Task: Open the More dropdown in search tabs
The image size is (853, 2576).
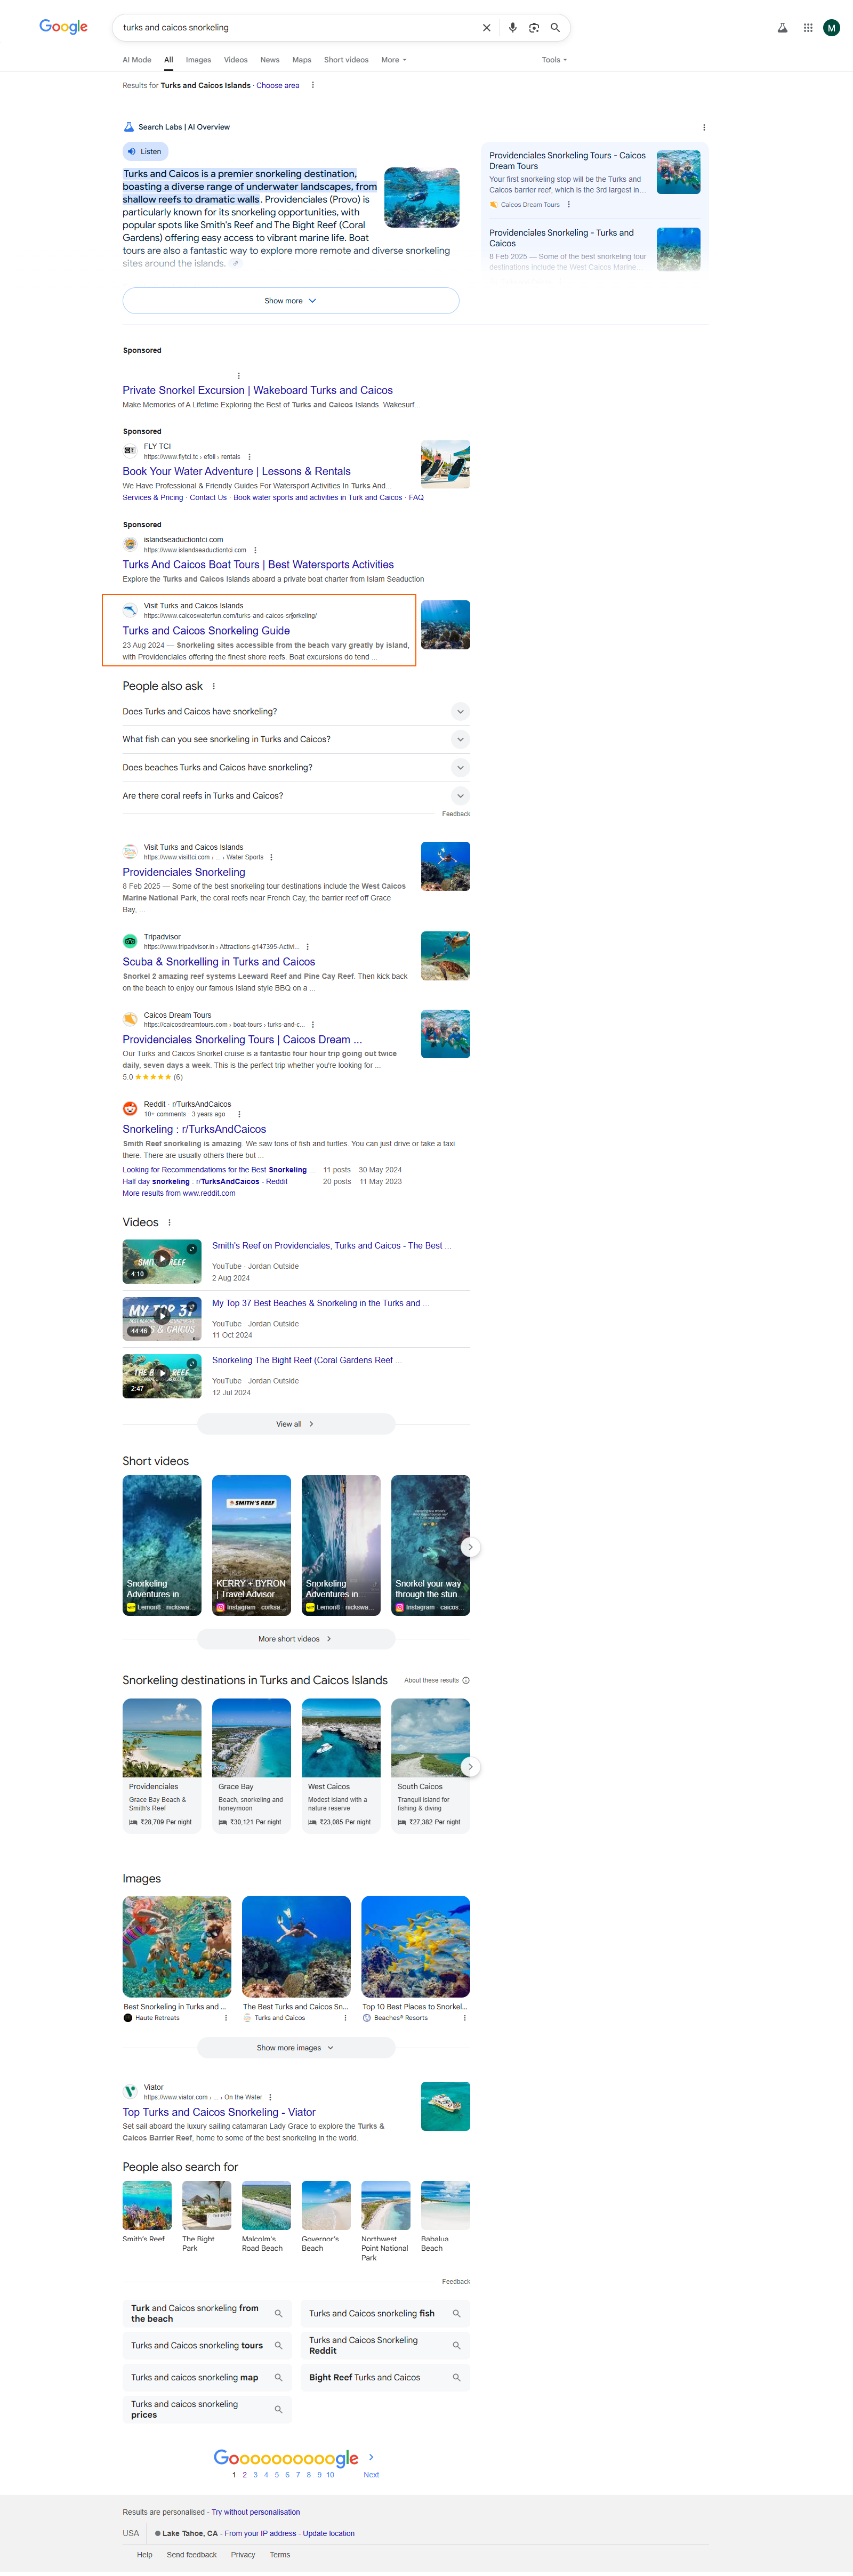Action: [x=393, y=60]
